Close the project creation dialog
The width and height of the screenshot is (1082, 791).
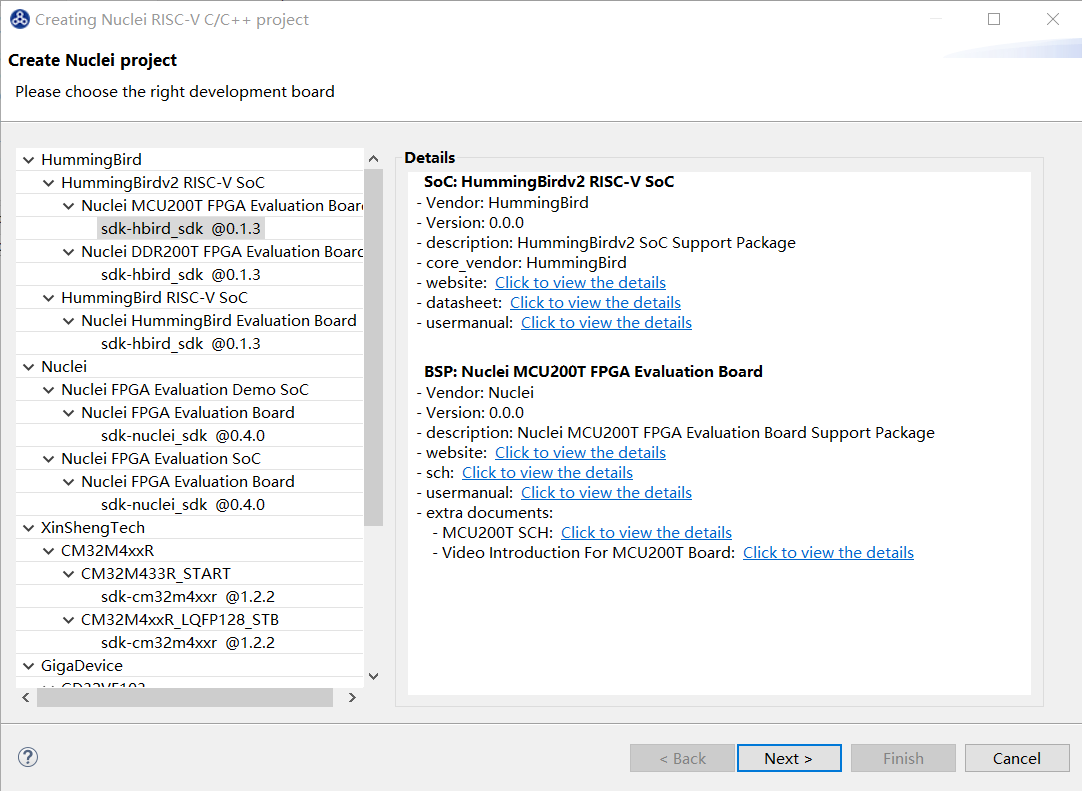click(1052, 19)
